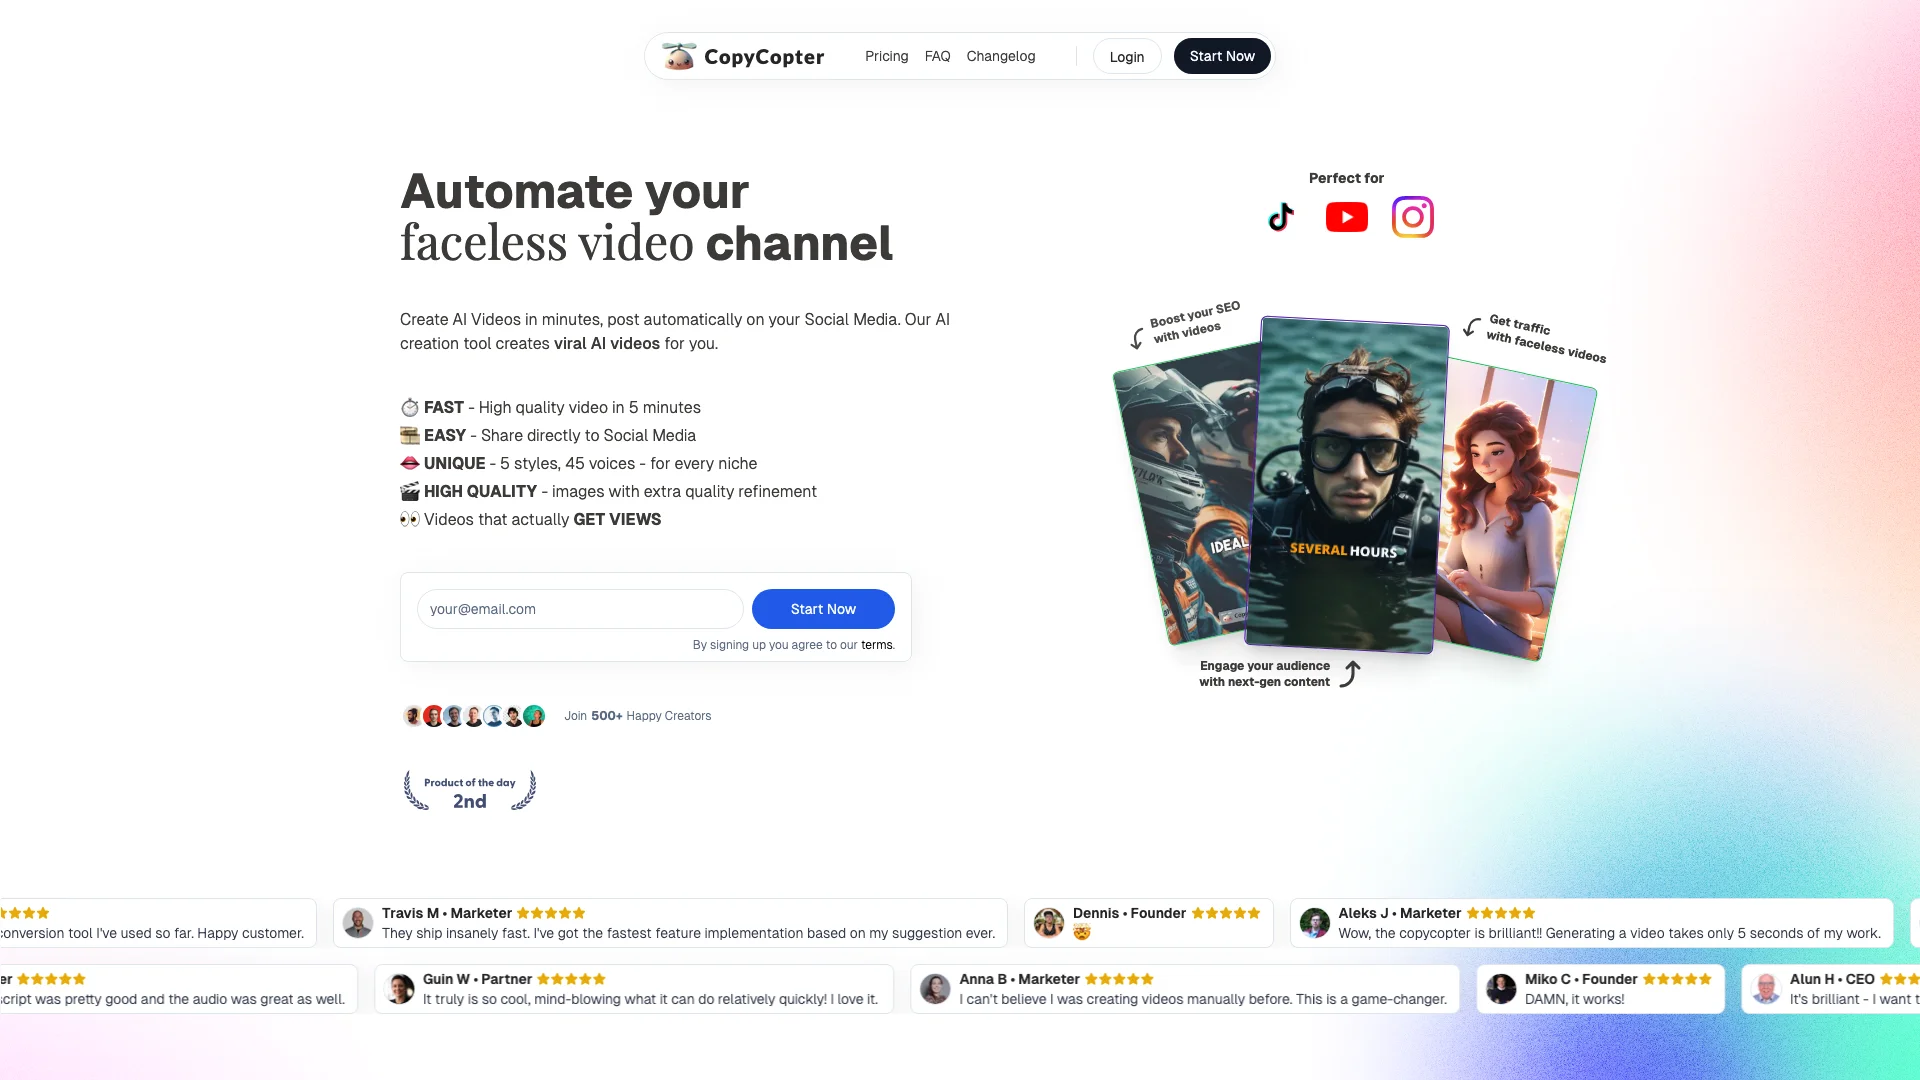The image size is (1920, 1080).
Task: Open the FAQ menu item
Action: [938, 55]
